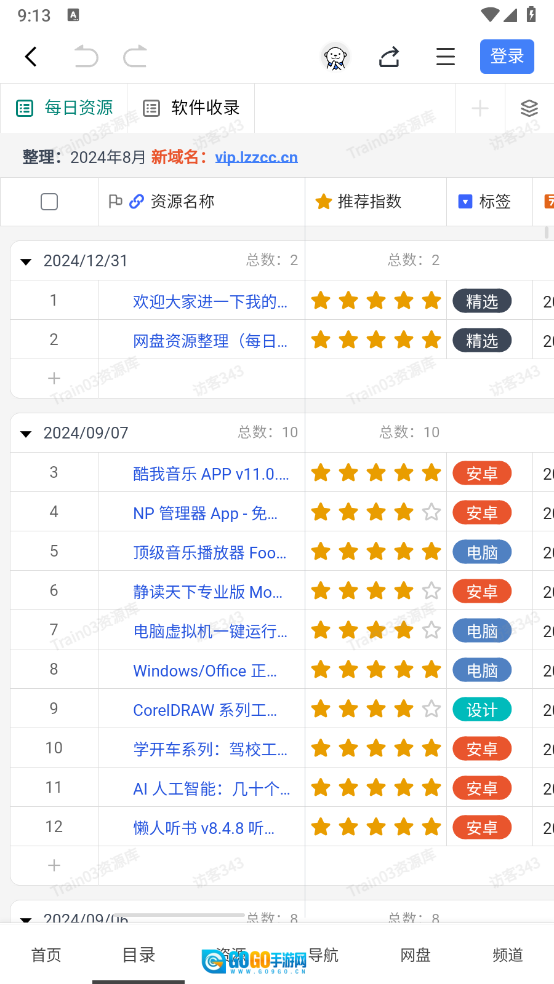Viewport: 554px width, 984px height.
Task: Open the layers stack icon
Action: (x=530, y=109)
